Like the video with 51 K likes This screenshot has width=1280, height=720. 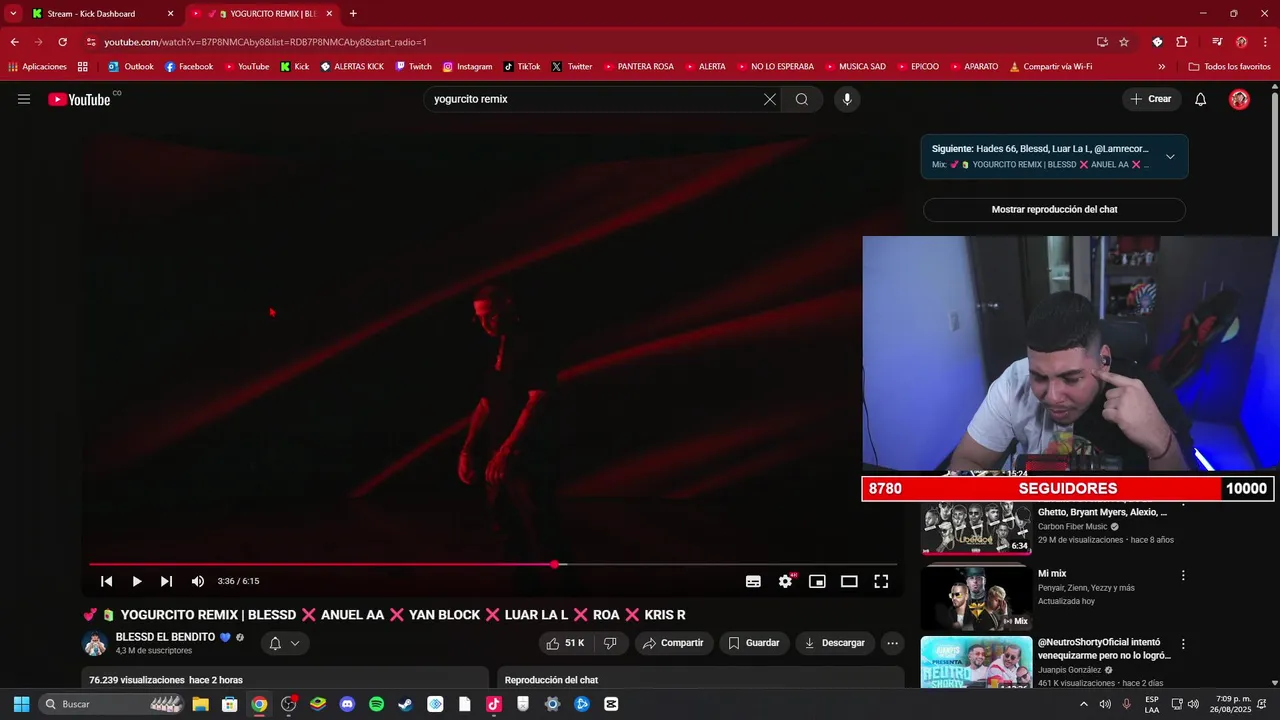coord(565,643)
